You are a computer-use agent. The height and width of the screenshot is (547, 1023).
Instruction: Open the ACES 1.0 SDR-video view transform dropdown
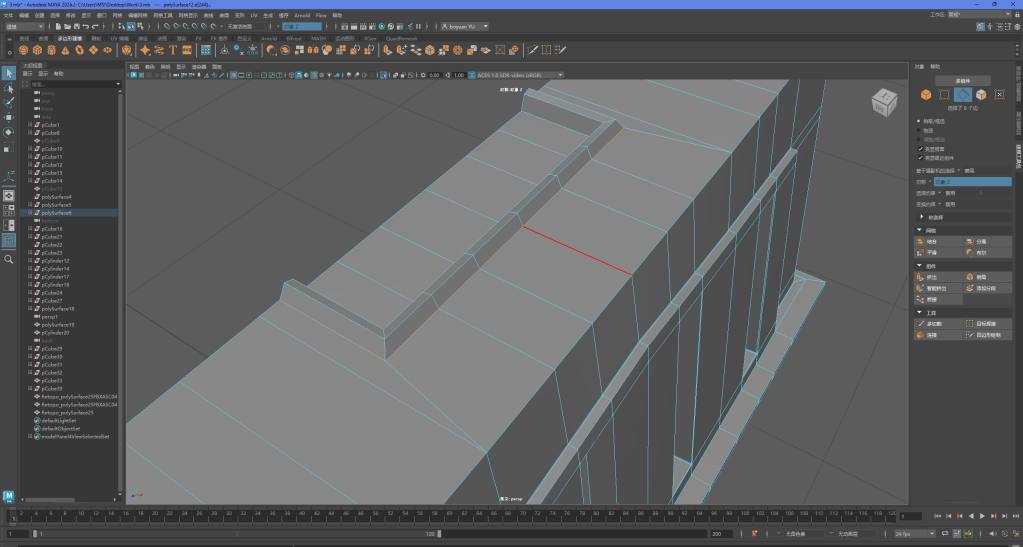[513, 75]
